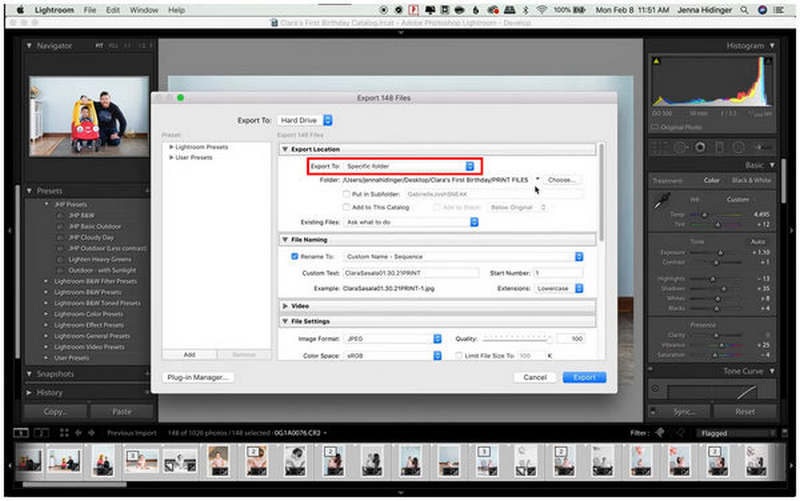Screen dimensions: 800x501
Task: Toggle Add to This Catalog checkbox
Action: [346, 207]
